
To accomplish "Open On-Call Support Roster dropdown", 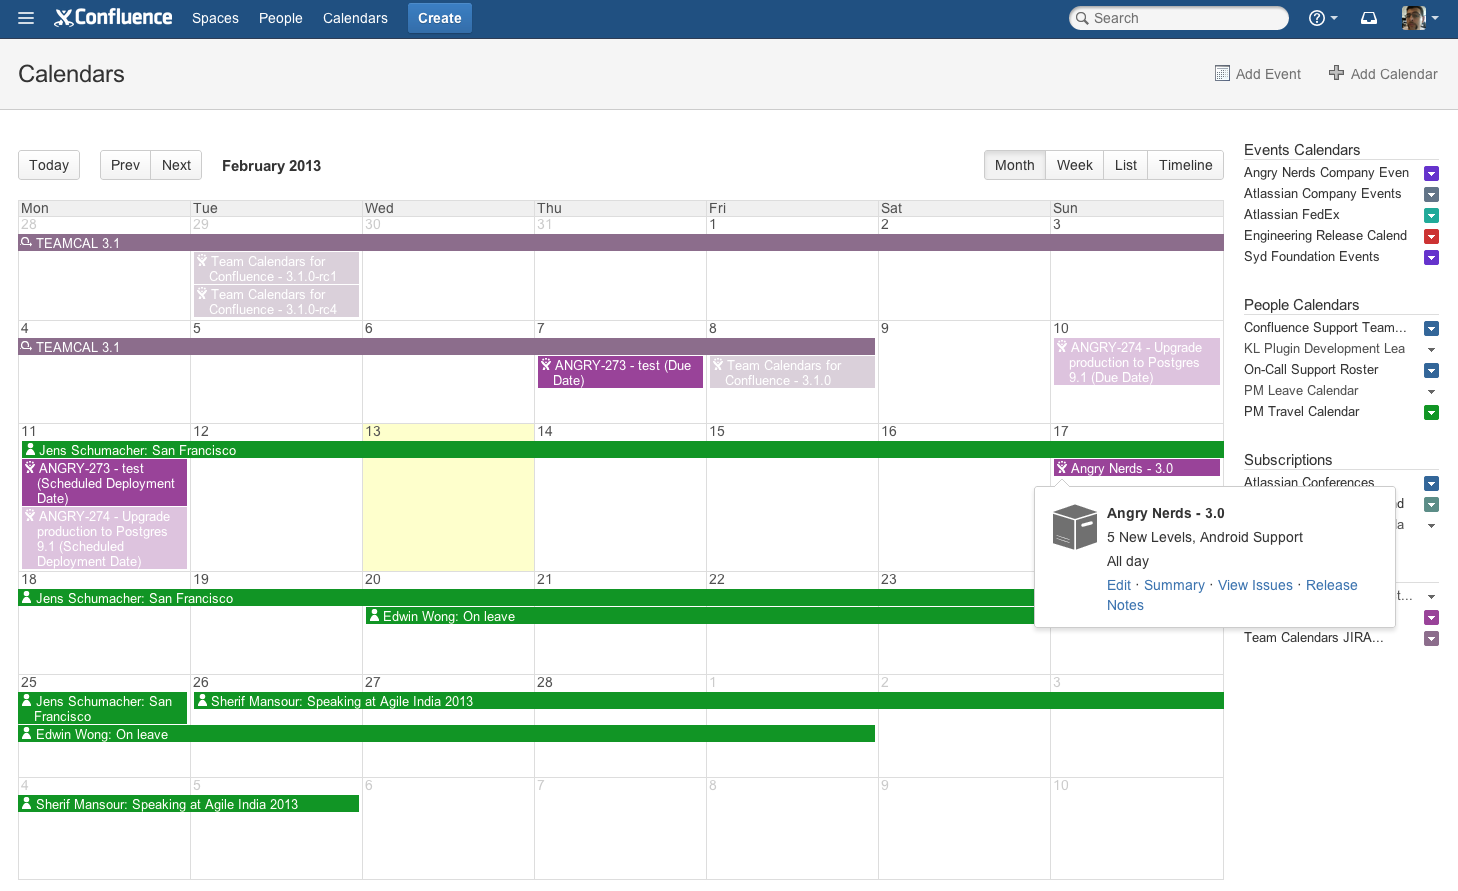I will pyautogui.click(x=1431, y=370).
